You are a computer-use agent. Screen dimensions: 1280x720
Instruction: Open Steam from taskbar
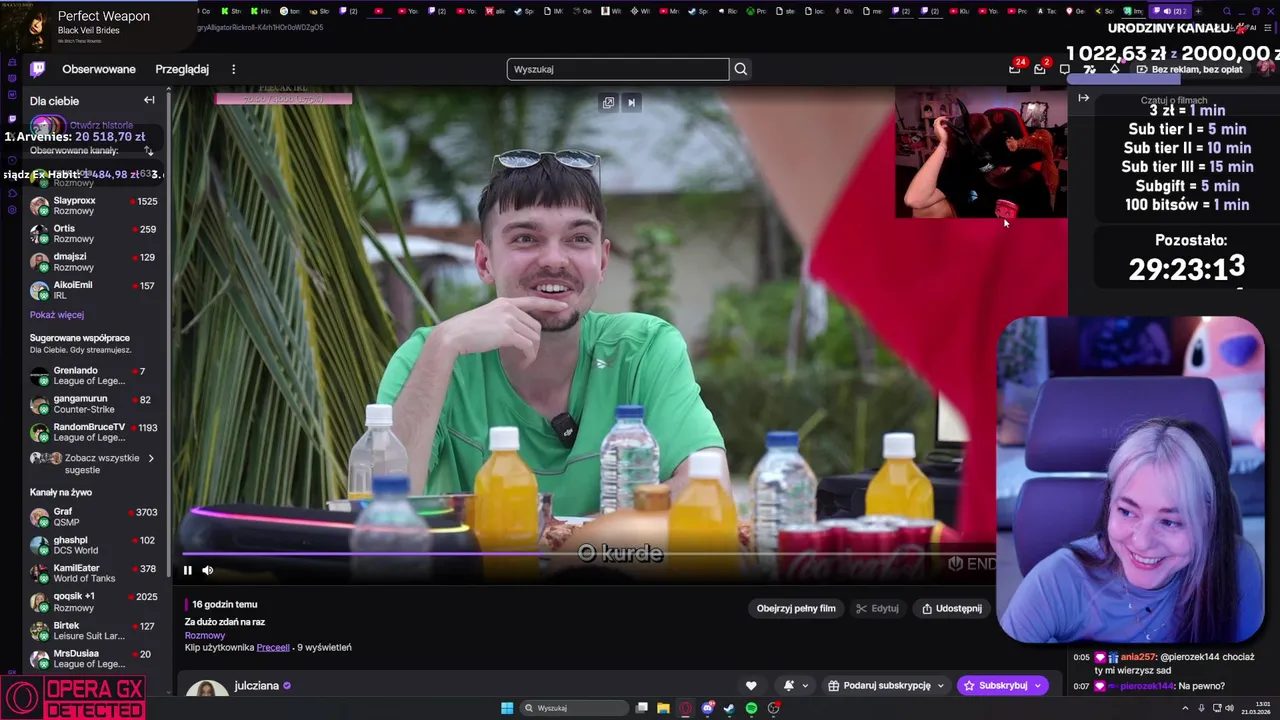click(729, 708)
